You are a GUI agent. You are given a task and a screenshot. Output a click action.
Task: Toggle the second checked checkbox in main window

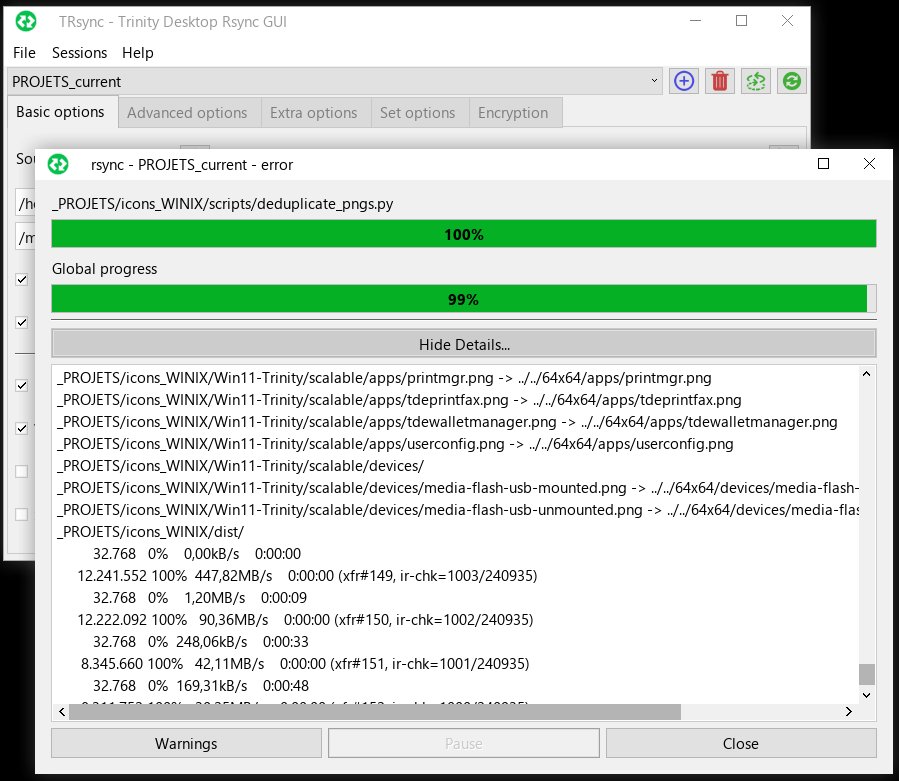(22, 322)
